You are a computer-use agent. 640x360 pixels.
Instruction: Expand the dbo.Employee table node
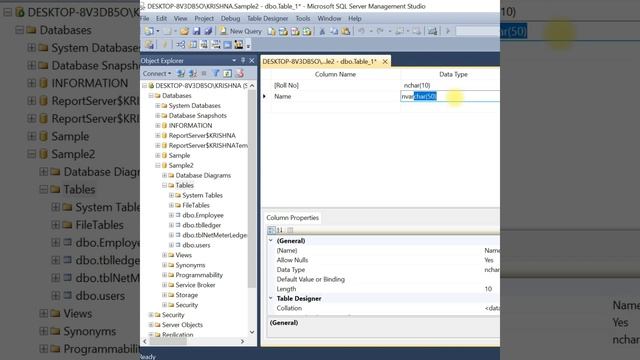171,215
